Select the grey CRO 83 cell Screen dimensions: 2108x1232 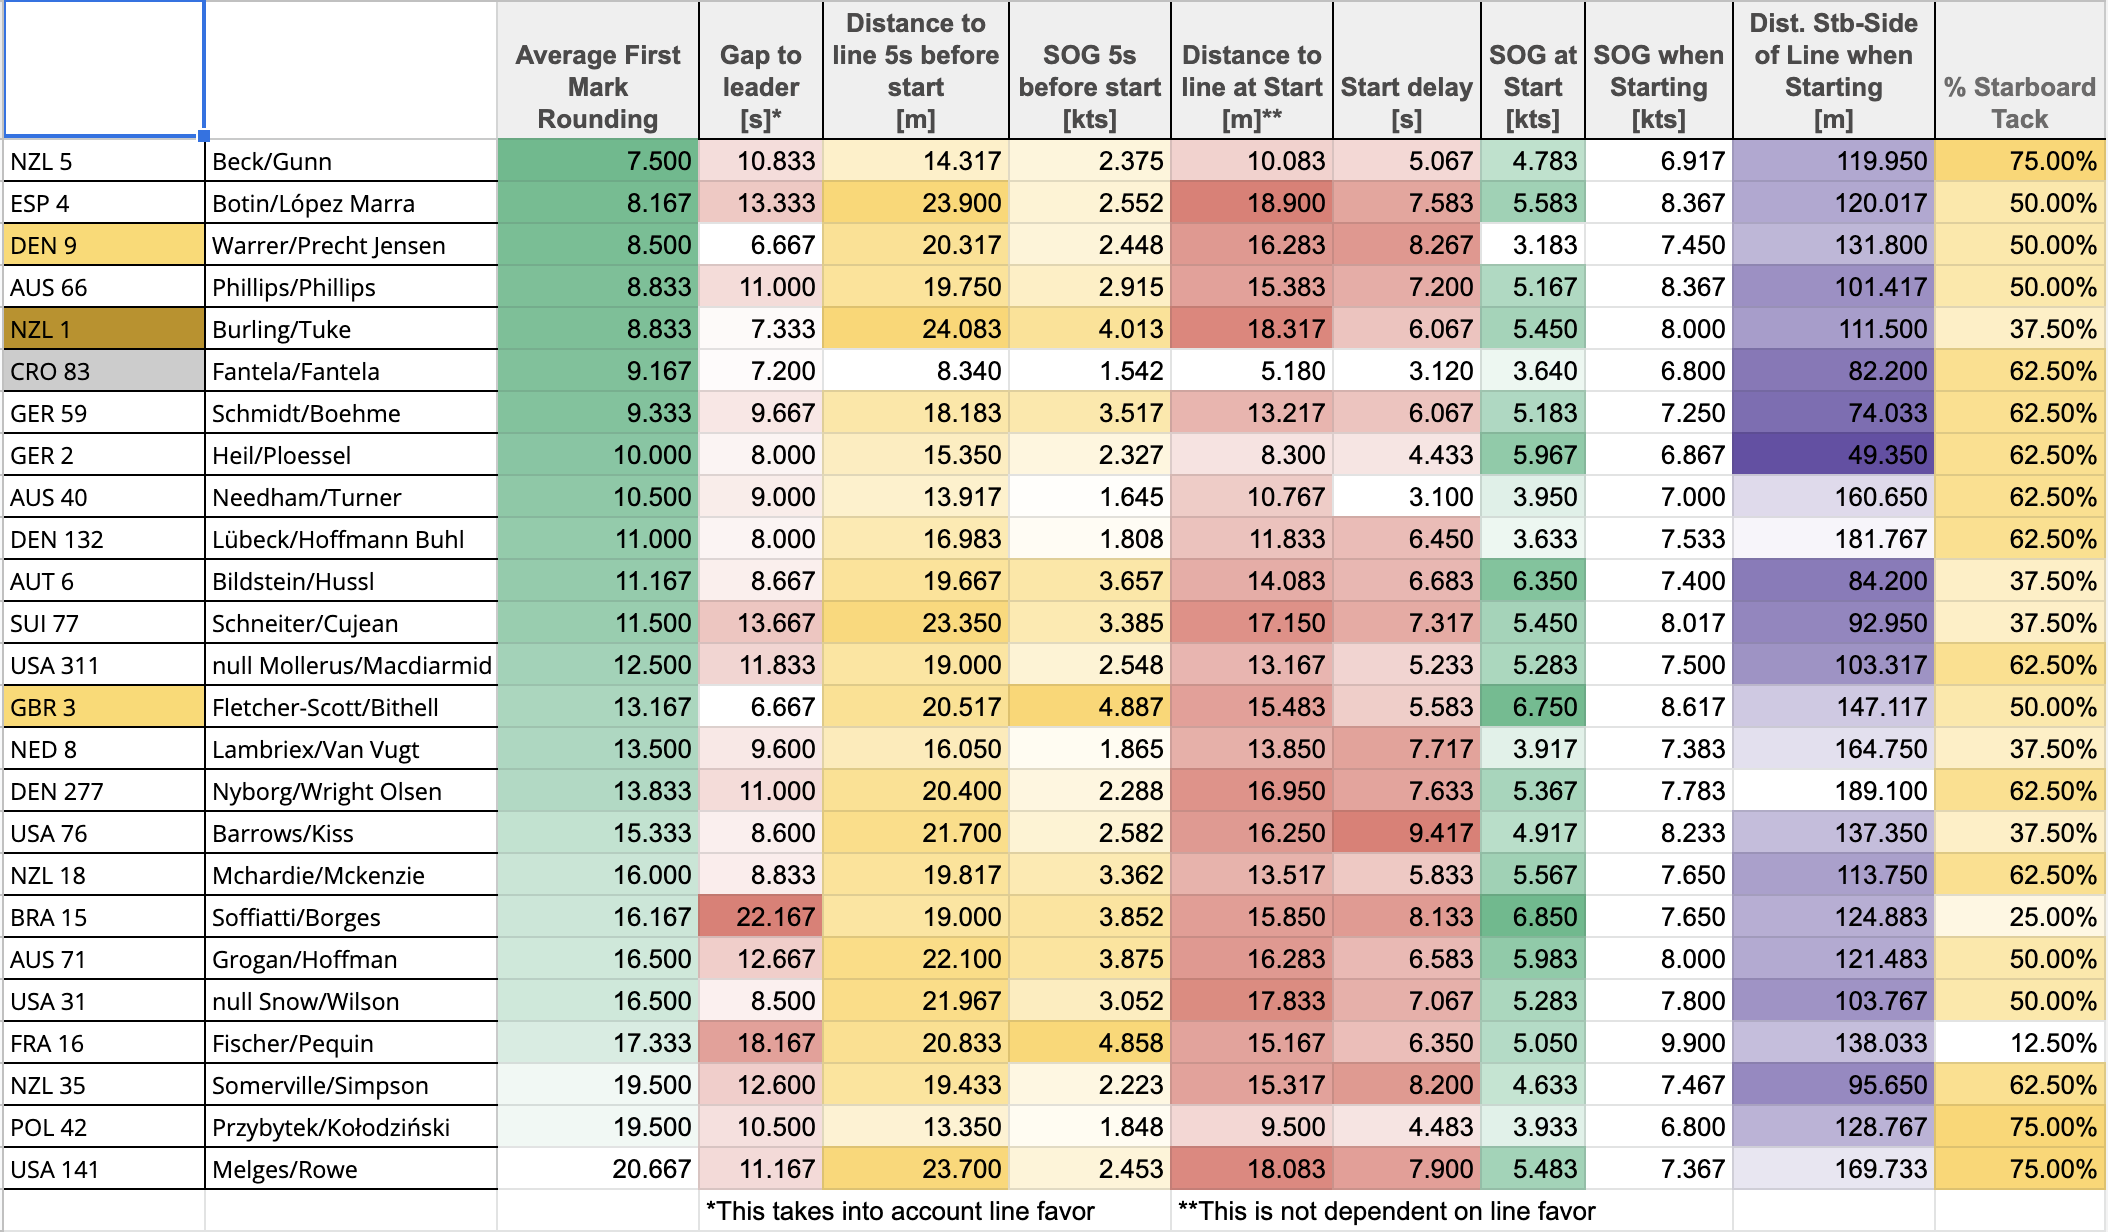[104, 371]
